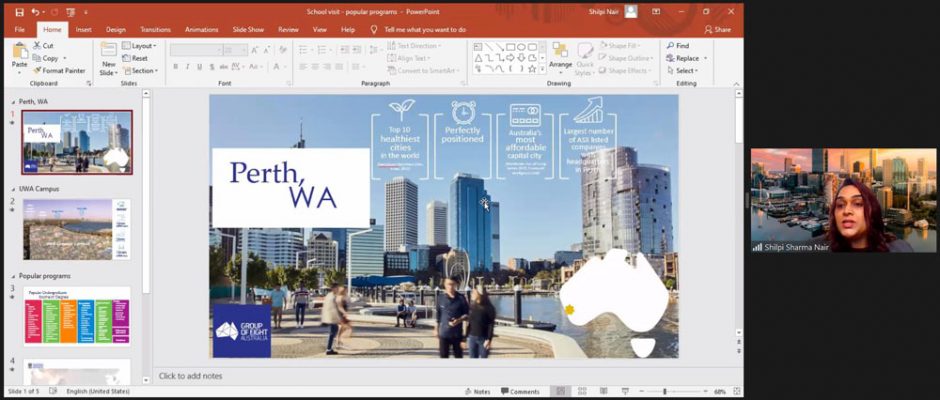The image size is (940, 400).
Task: Click Clear All Formatting icon
Action: click(282, 50)
